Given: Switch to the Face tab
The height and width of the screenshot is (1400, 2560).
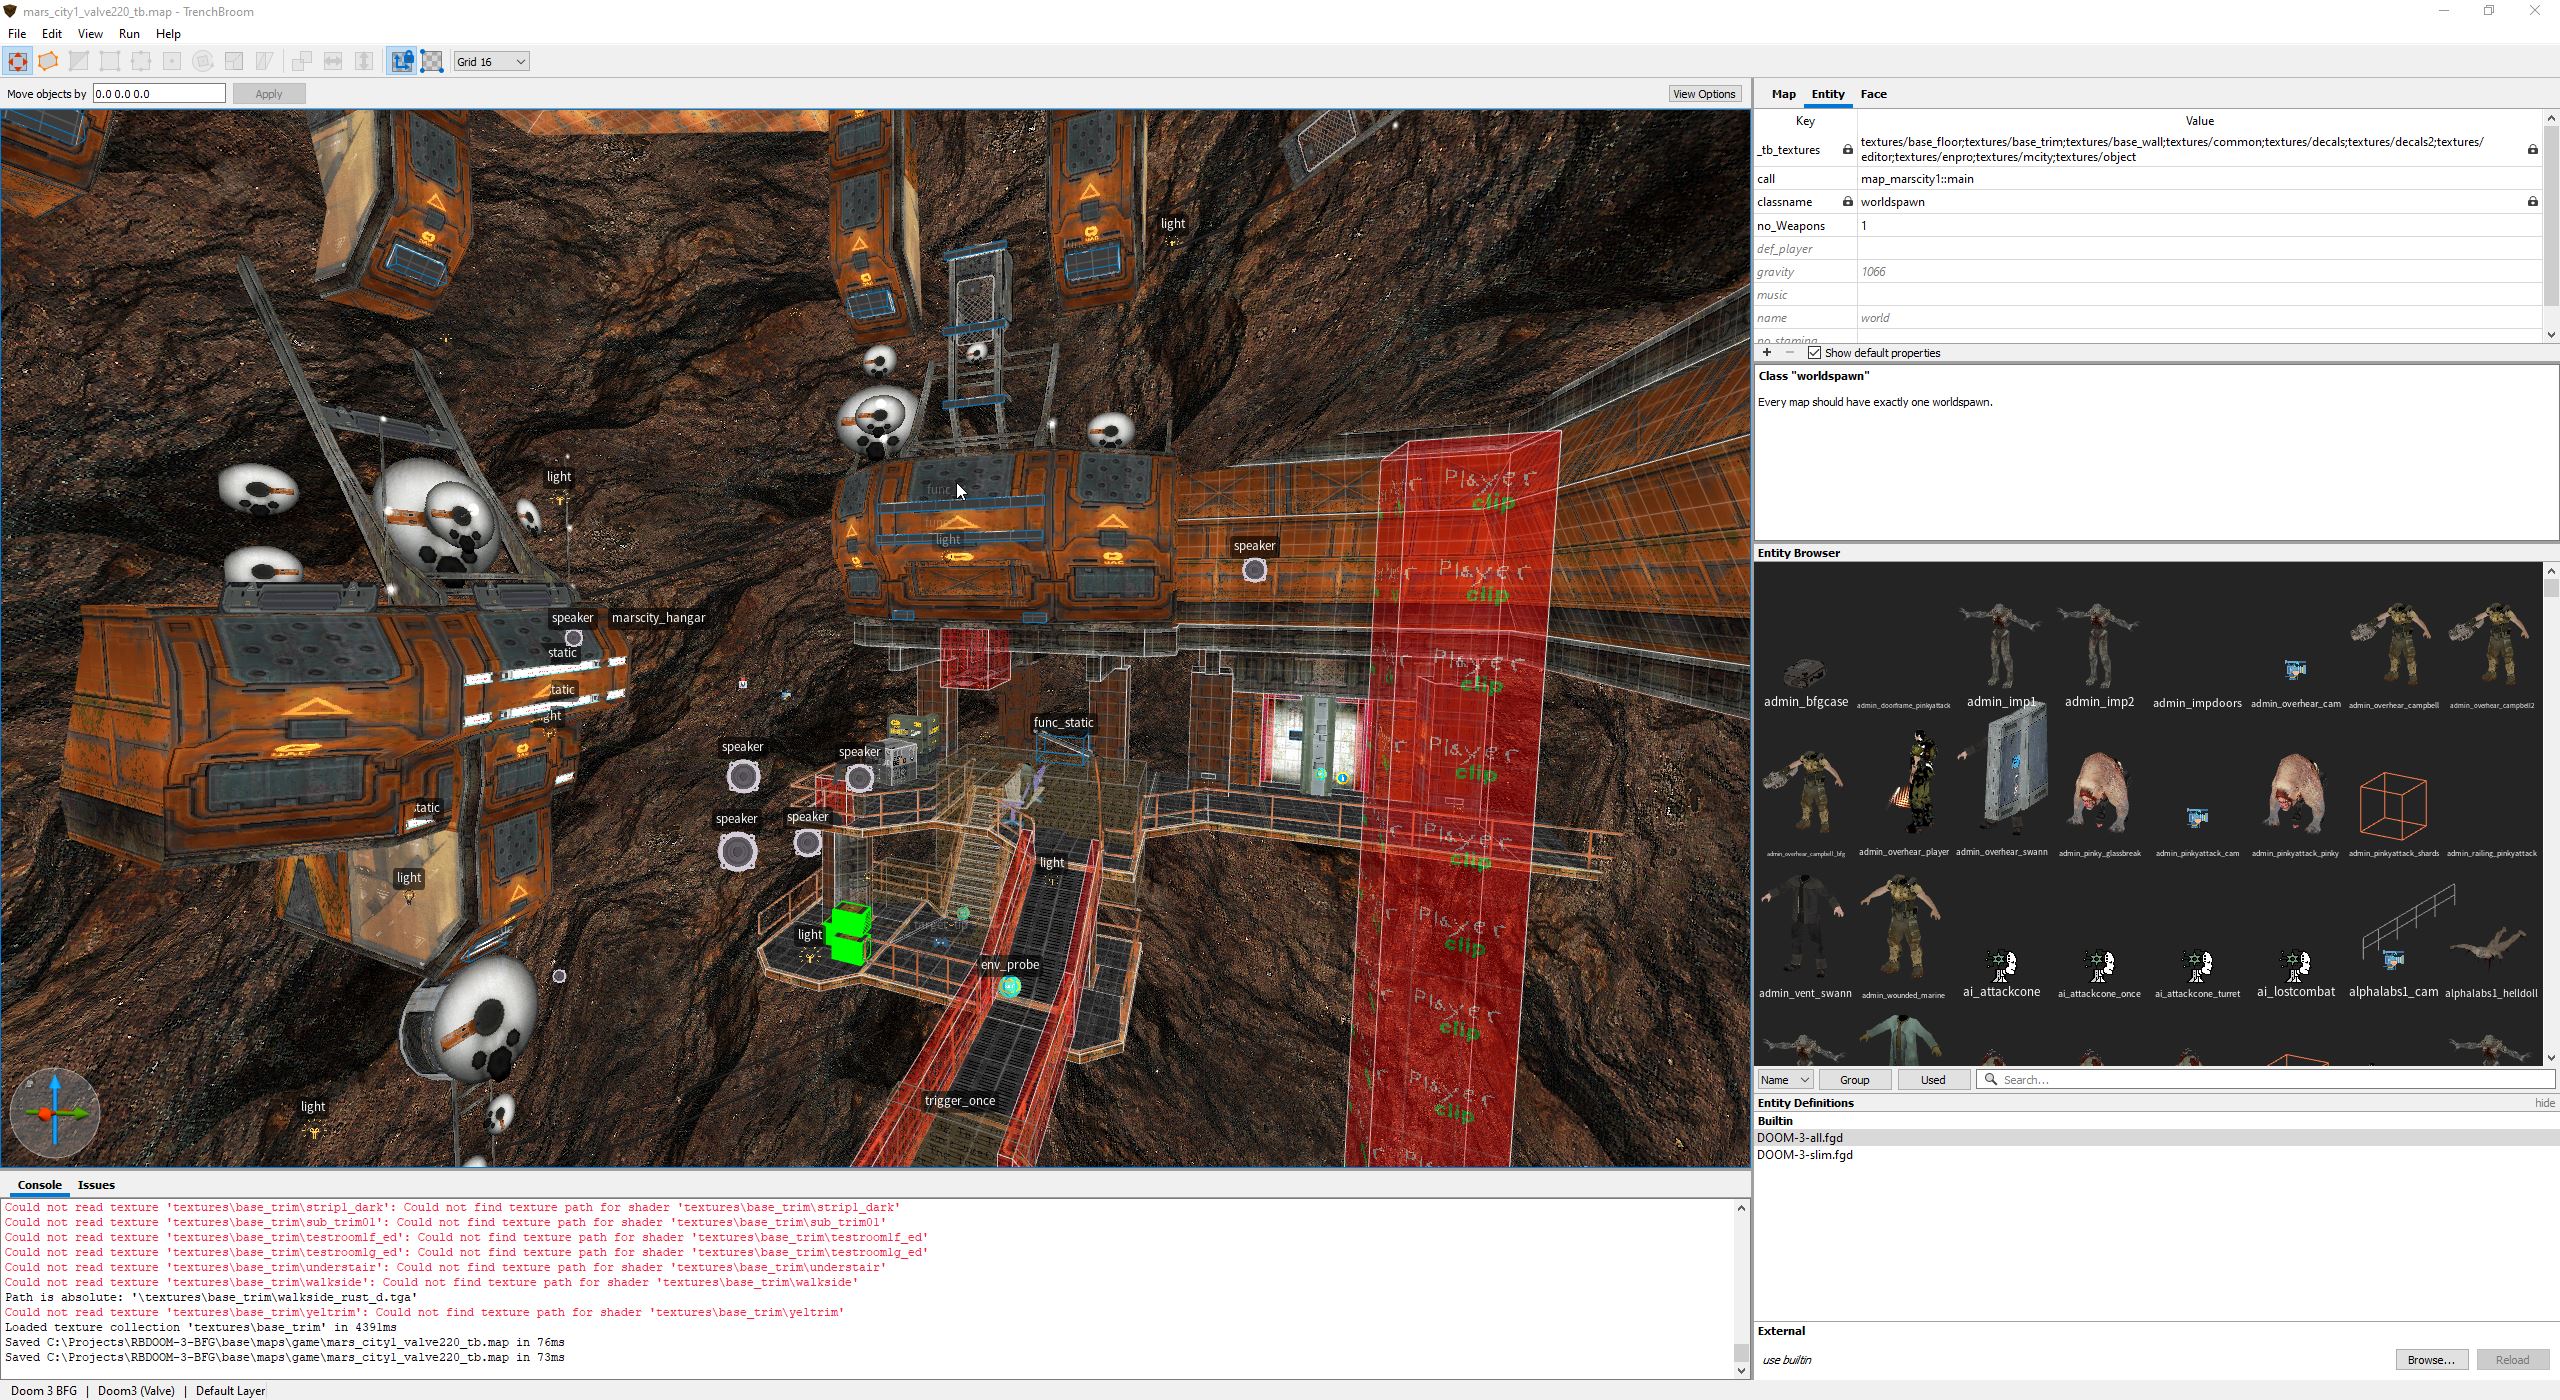Looking at the screenshot, I should [1873, 94].
